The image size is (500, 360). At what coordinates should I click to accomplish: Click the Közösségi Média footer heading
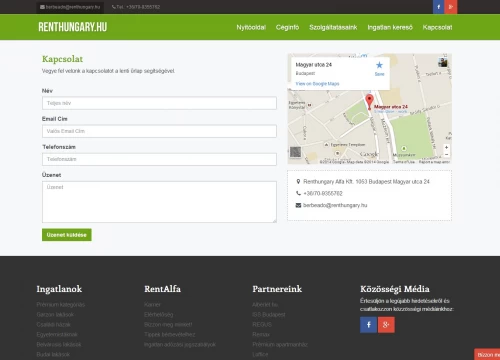pos(395,289)
